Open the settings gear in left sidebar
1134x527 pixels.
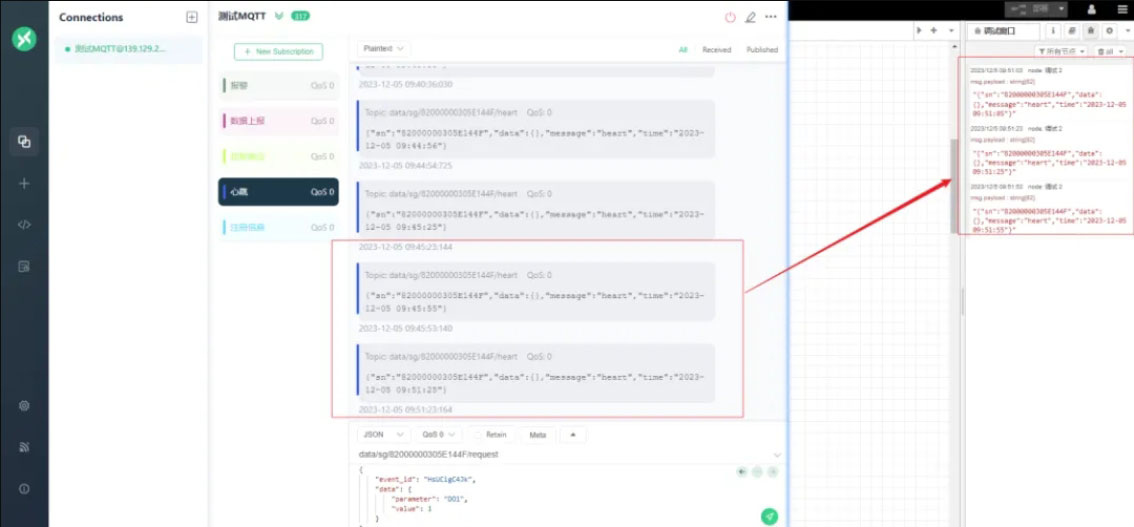[x=24, y=406]
